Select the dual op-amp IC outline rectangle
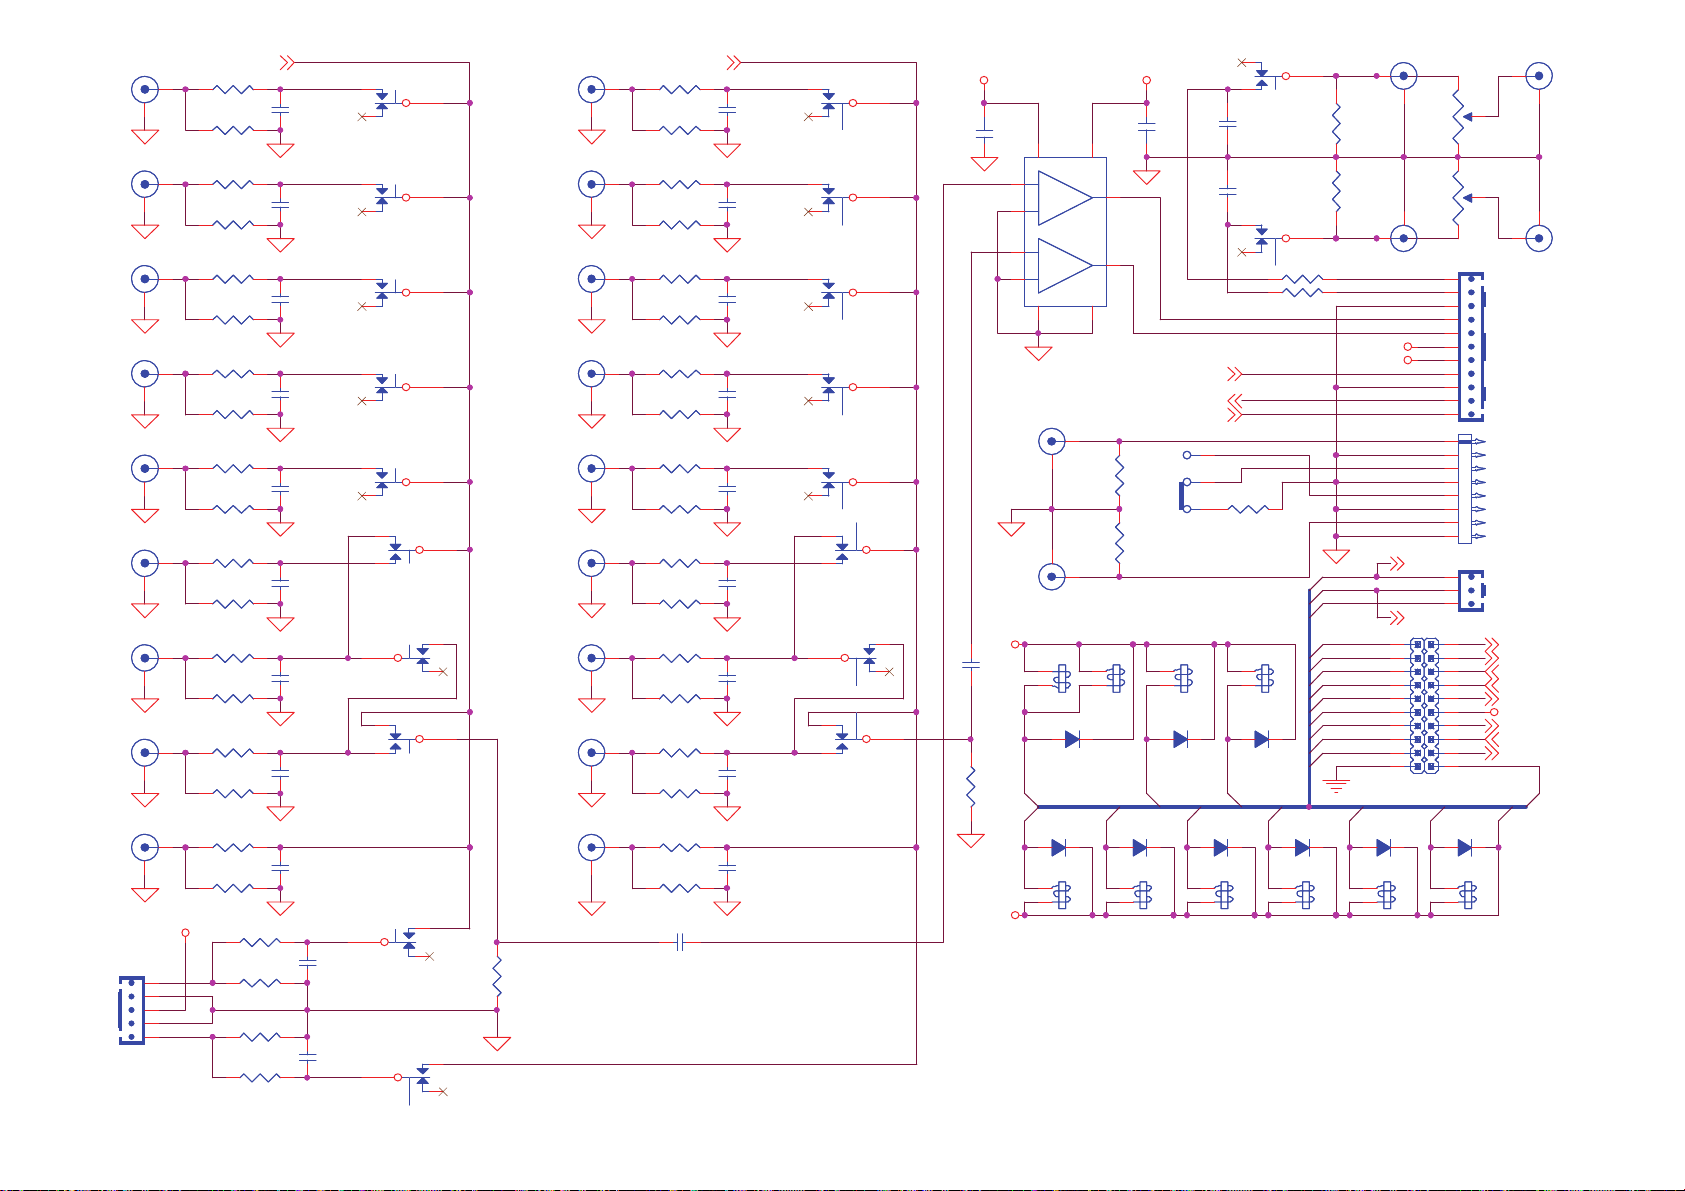This screenshot has width=1685, height=1191. 1065,231
